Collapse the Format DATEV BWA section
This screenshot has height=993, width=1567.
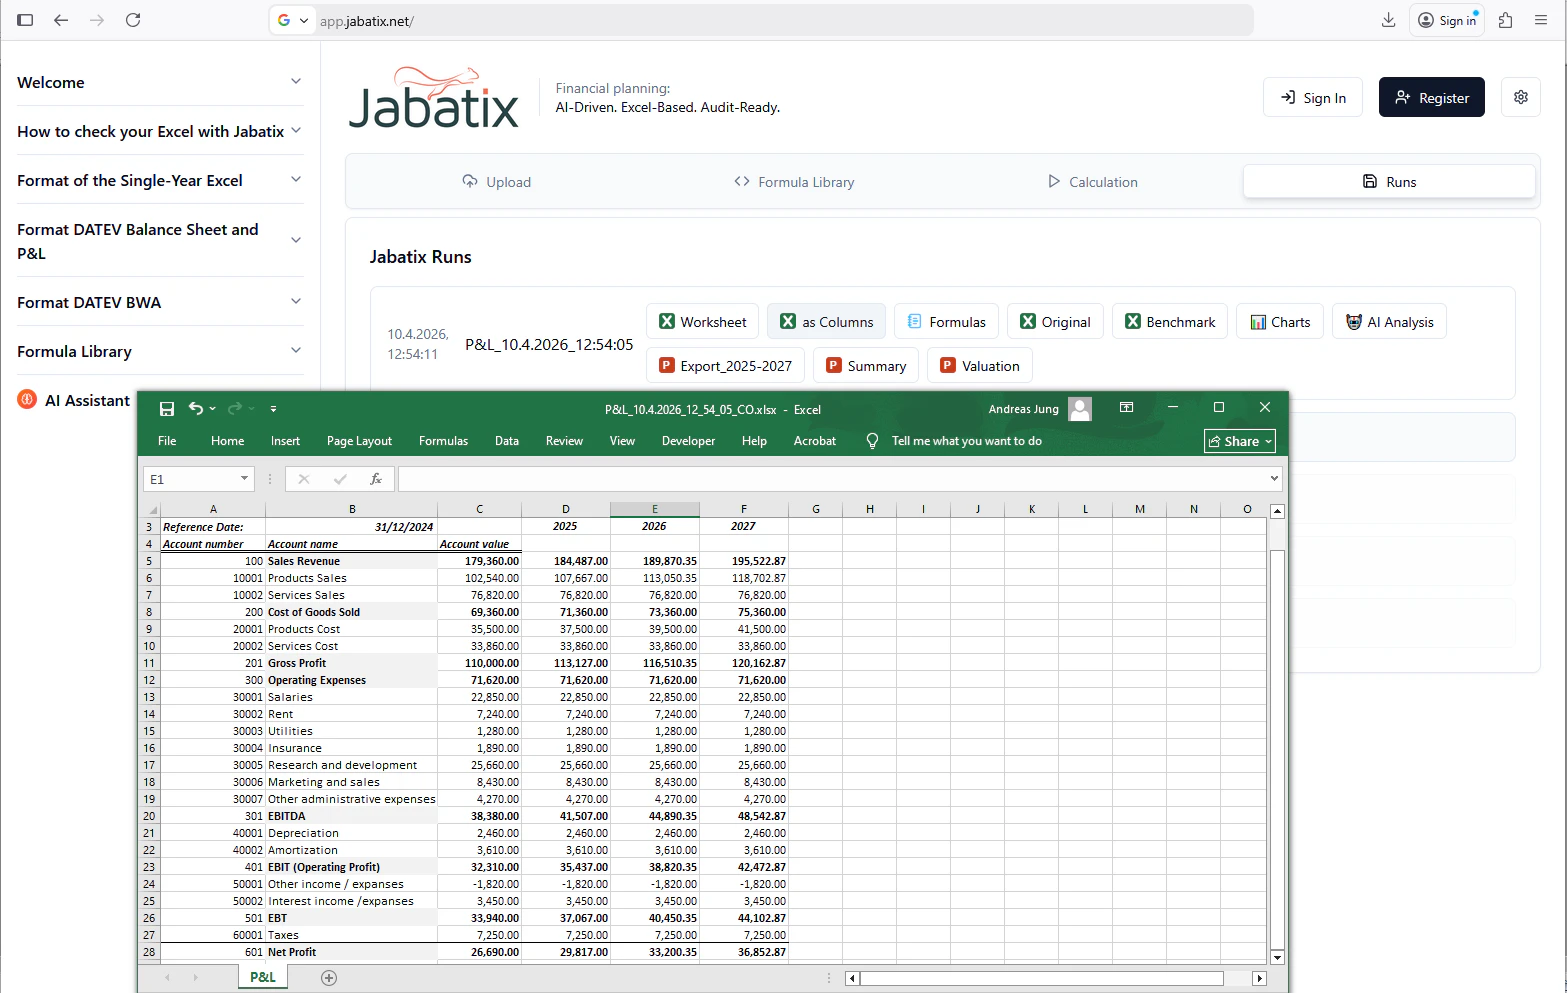coord(296,302)
